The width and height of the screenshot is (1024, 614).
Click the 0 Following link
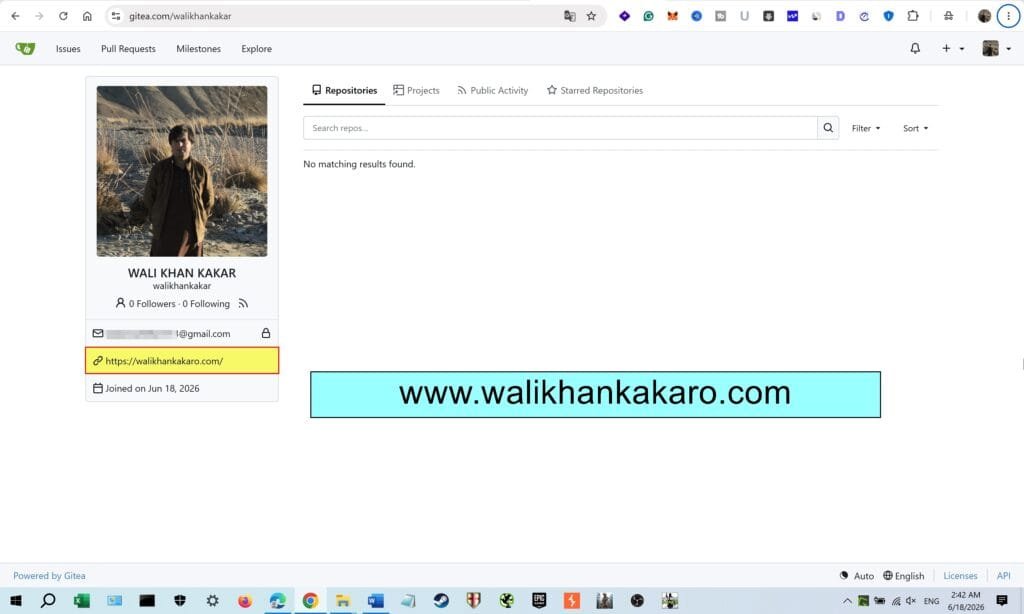point(206,304)
